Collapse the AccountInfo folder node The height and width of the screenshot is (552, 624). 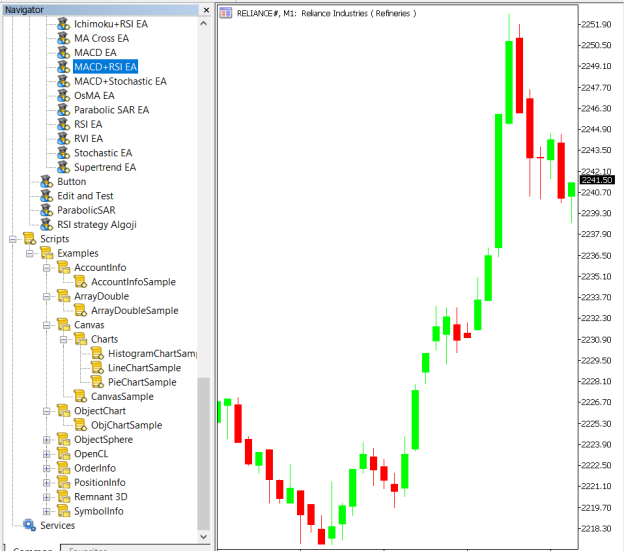pyautogui.click(x=47, y=268)
